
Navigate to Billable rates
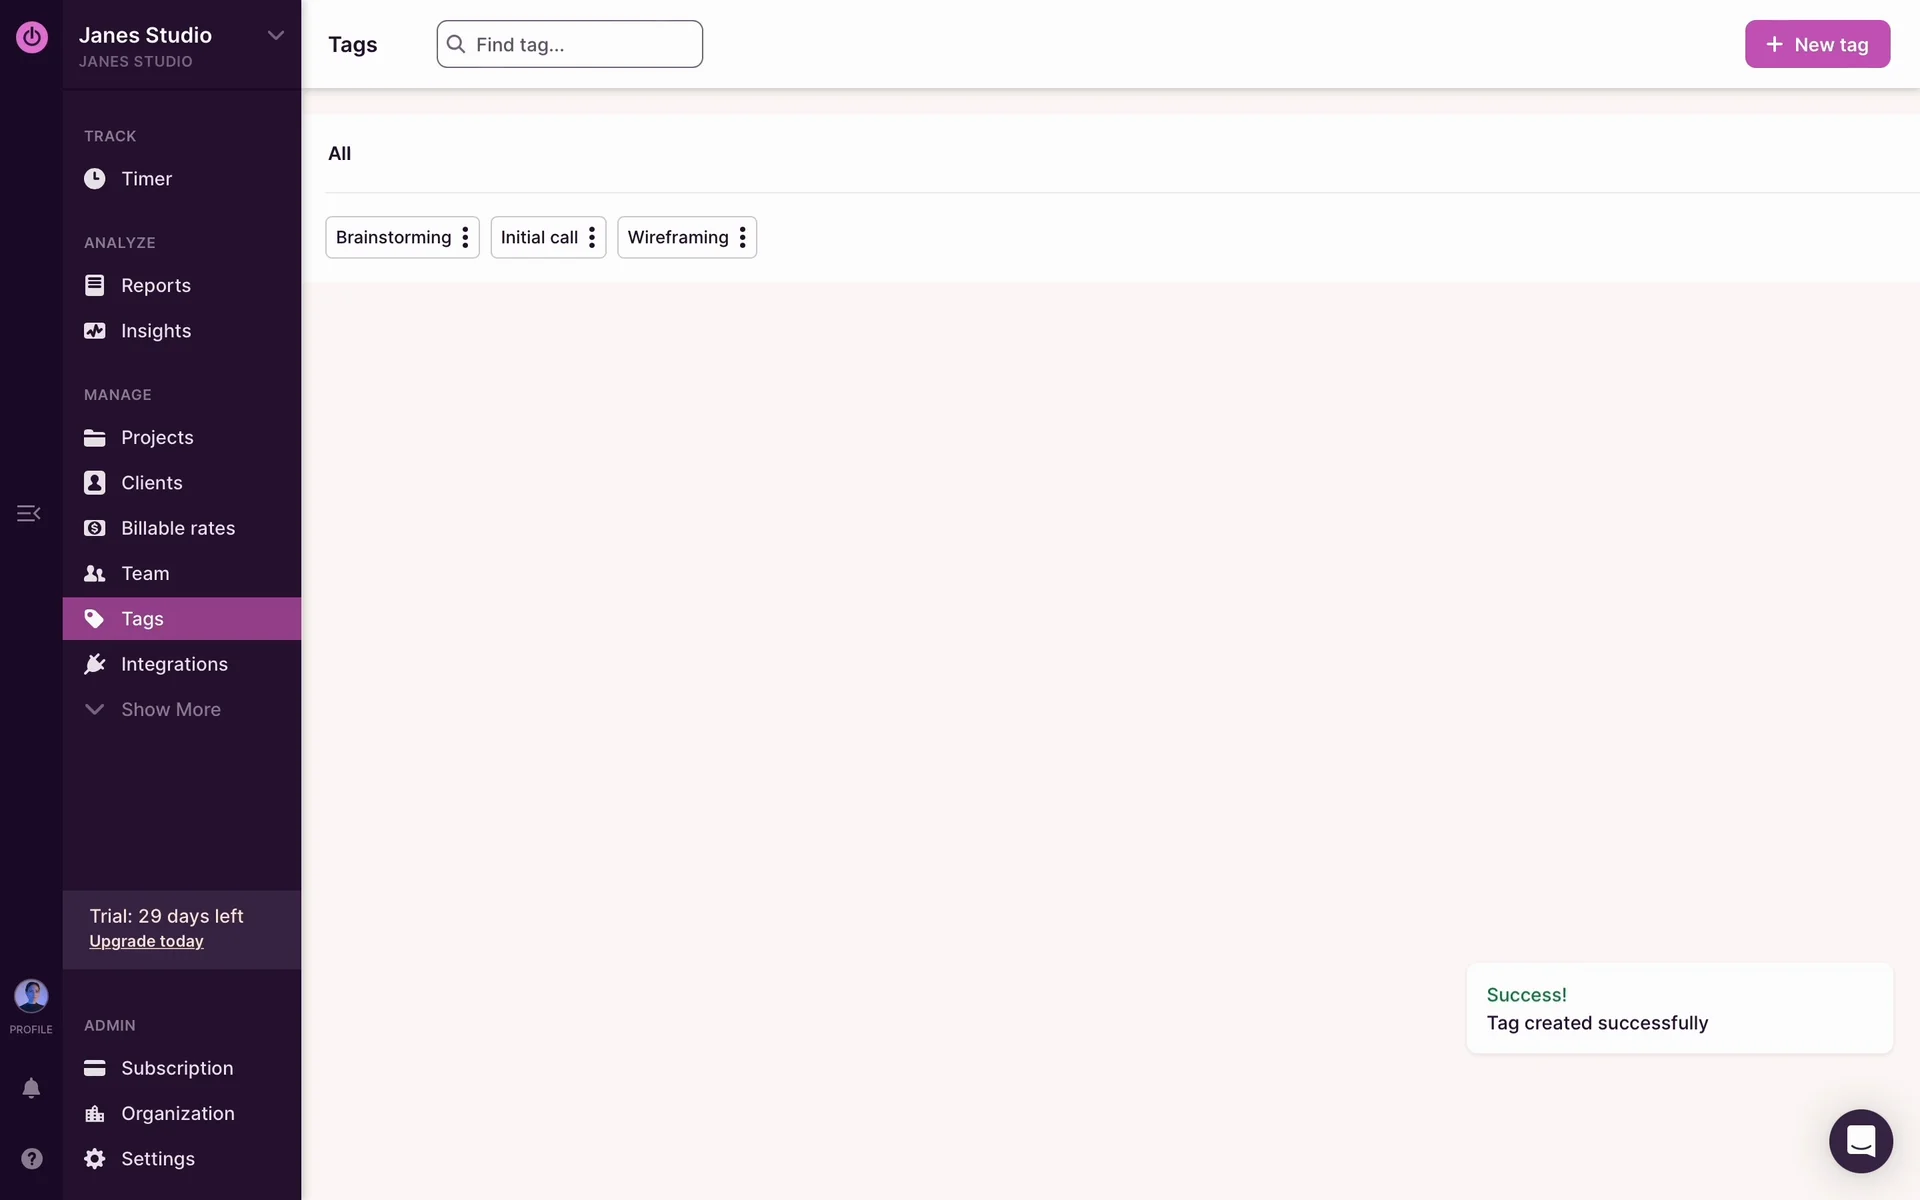[178, 528]
